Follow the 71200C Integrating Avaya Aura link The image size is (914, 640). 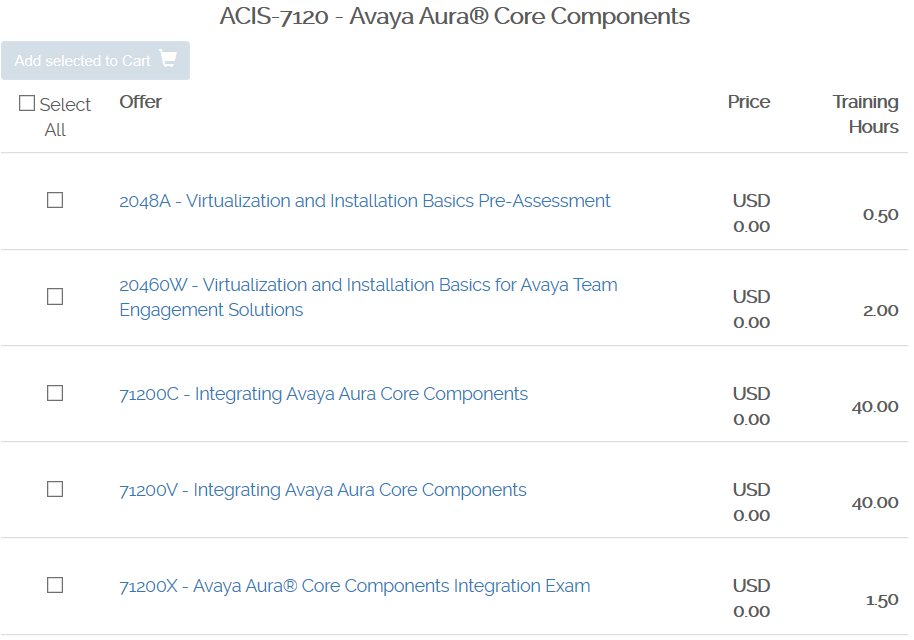(x=323, y=394)
